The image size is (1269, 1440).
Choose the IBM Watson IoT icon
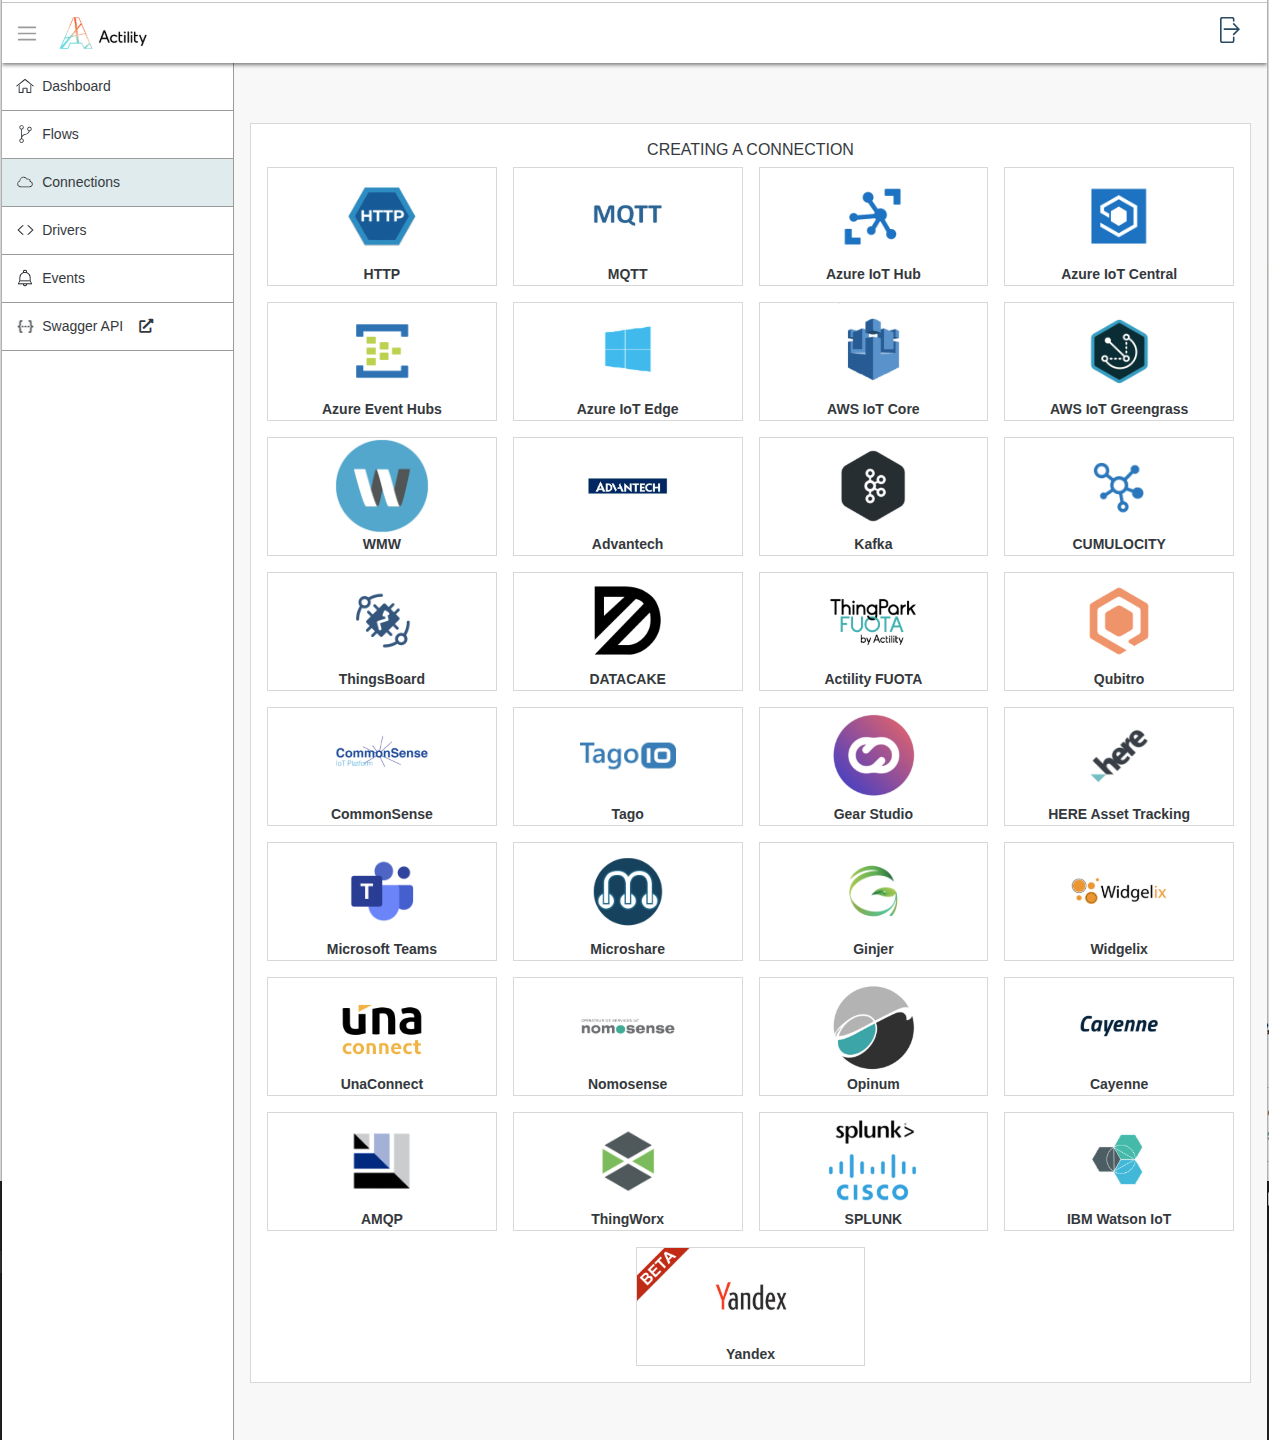click(x=1119, y=1160)
